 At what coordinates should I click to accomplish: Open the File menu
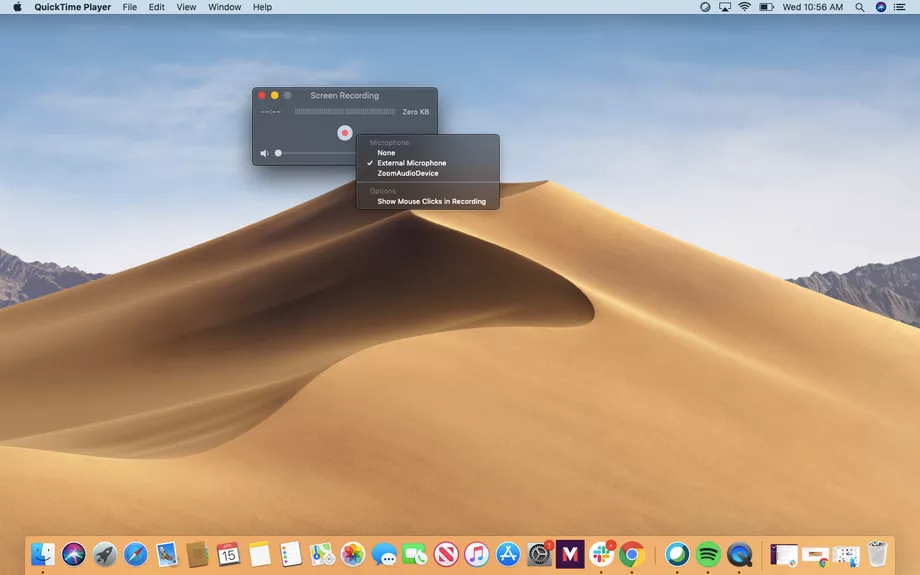(x=130, y=7)
